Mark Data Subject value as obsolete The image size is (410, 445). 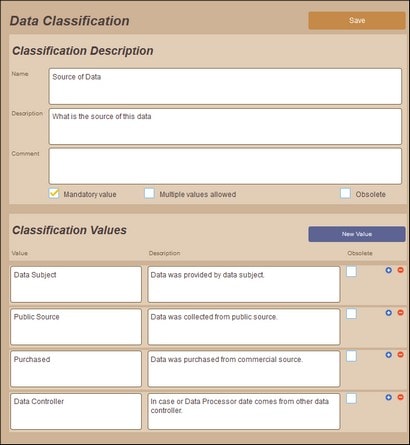tap(351, 272)
